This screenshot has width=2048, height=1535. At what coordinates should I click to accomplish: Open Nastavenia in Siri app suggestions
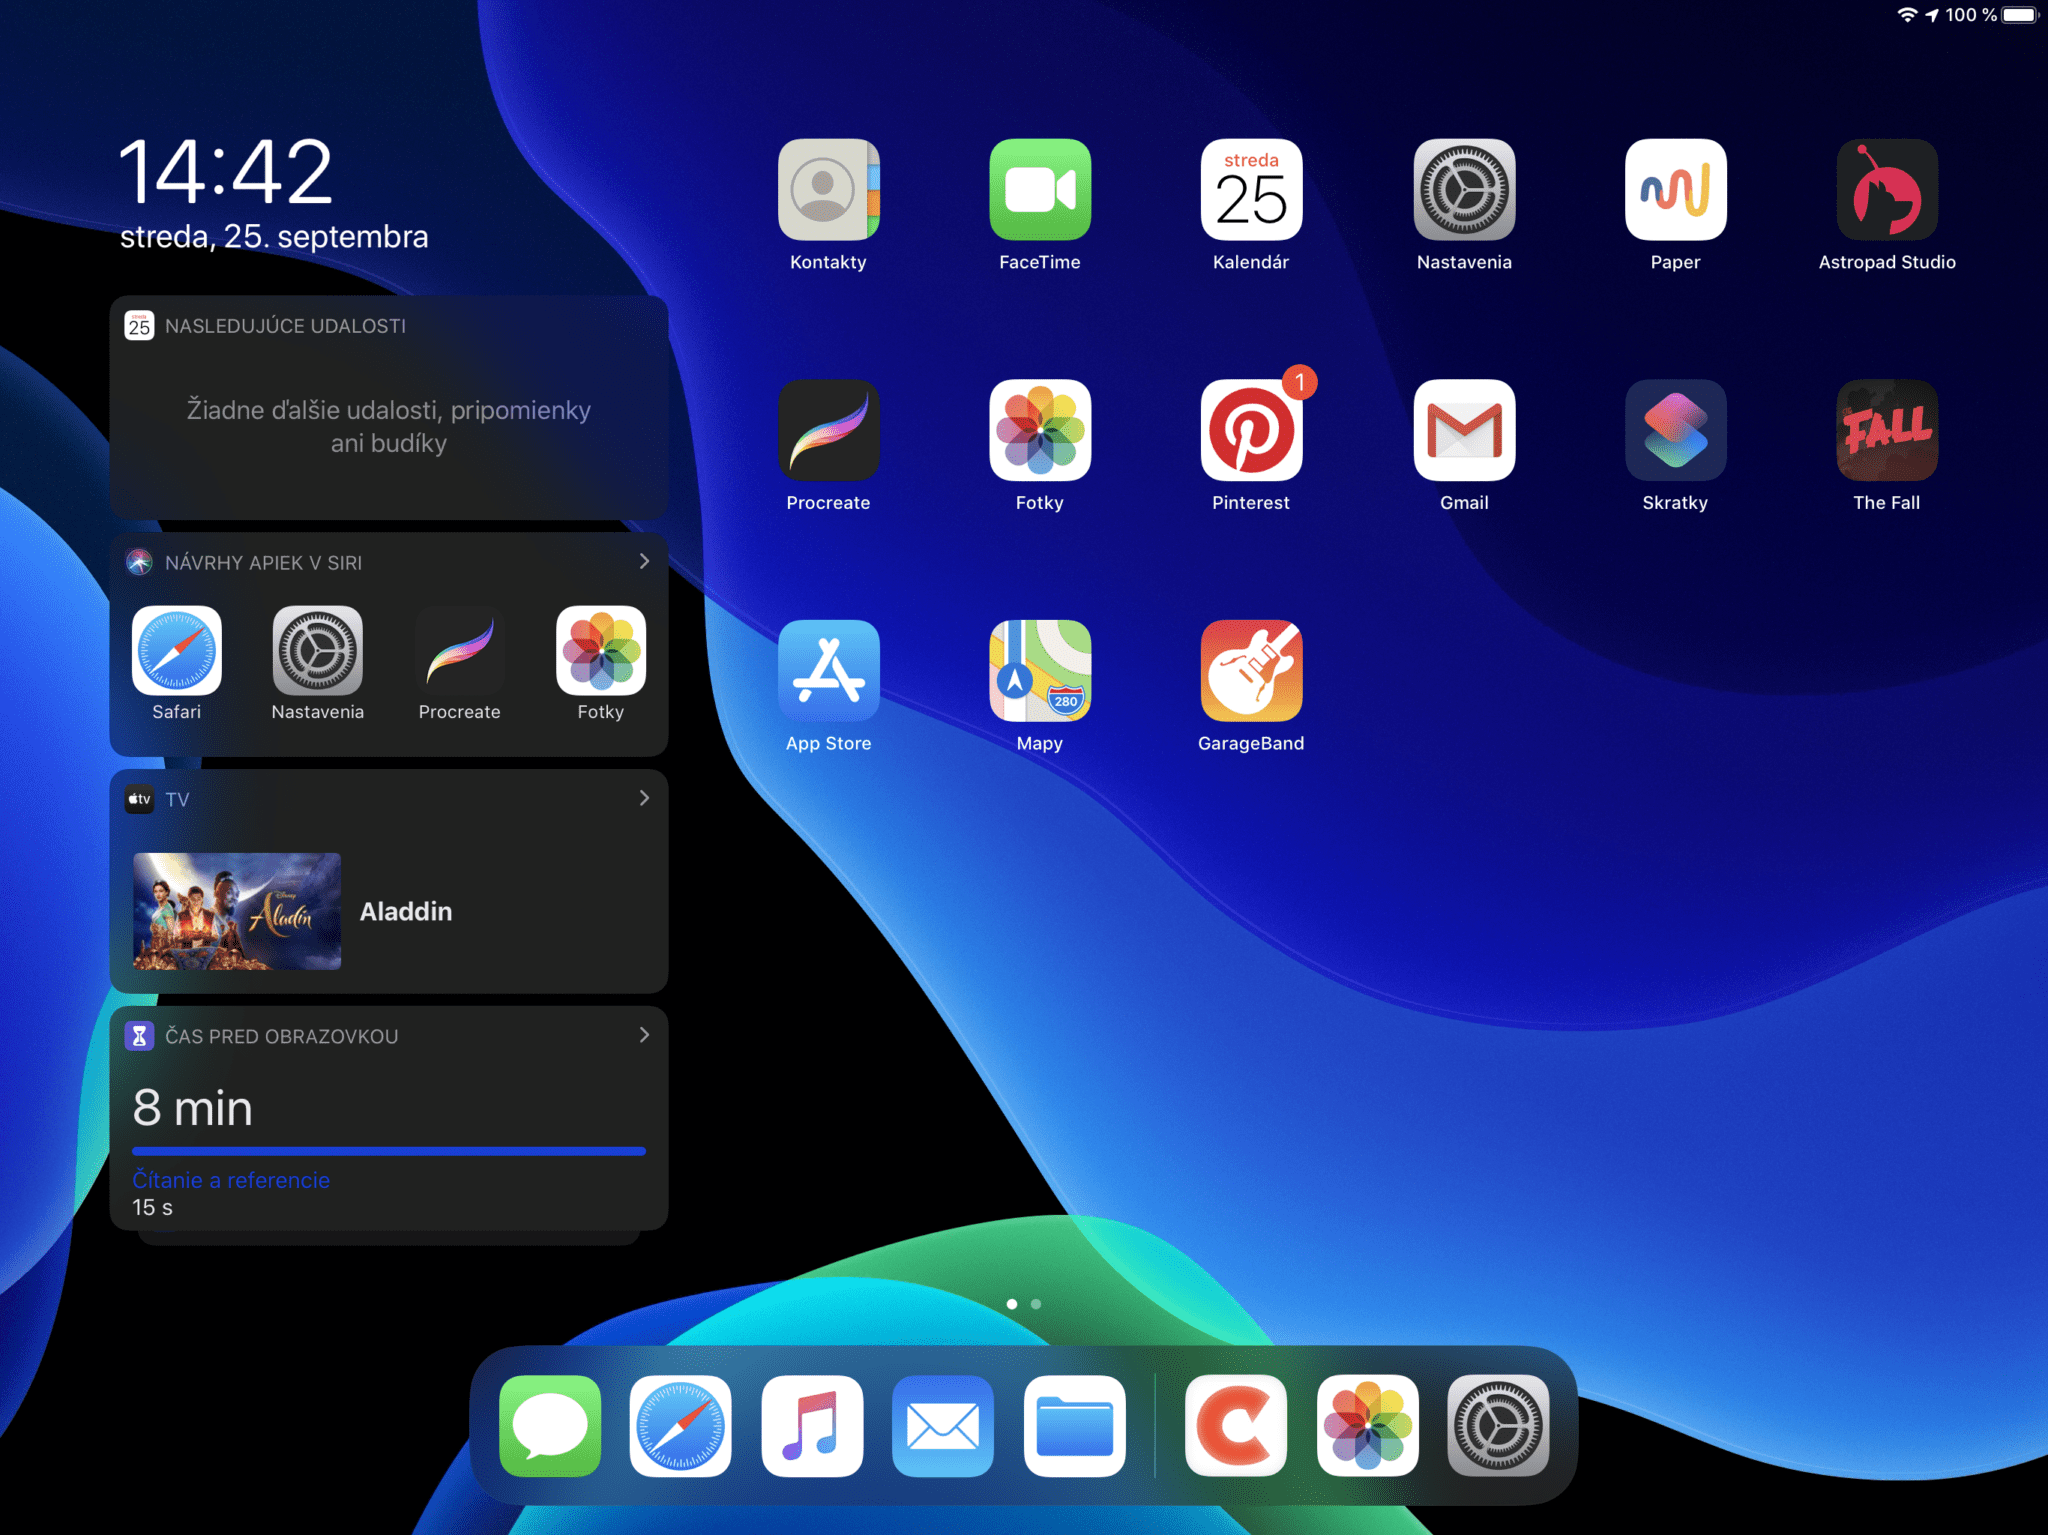(318, 650)
